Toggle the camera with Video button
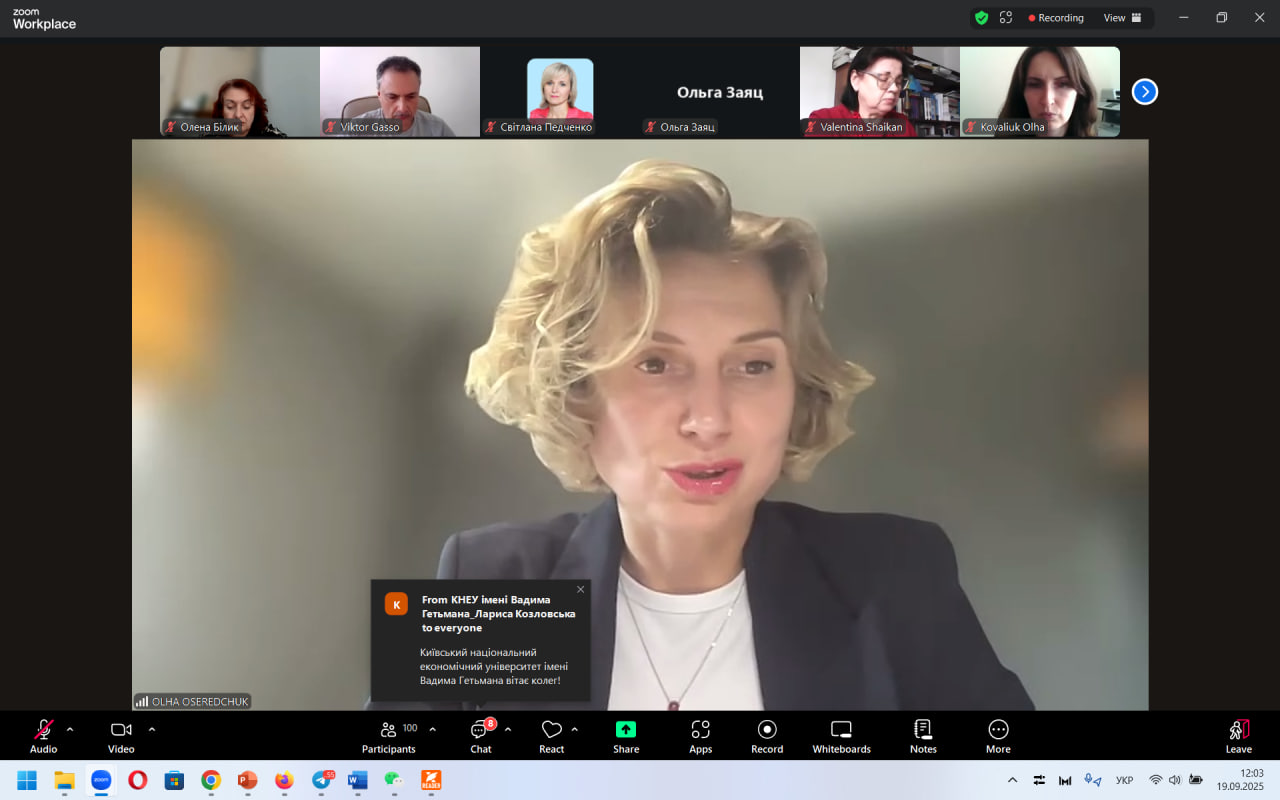1280x800 pixels. (121, 736)
